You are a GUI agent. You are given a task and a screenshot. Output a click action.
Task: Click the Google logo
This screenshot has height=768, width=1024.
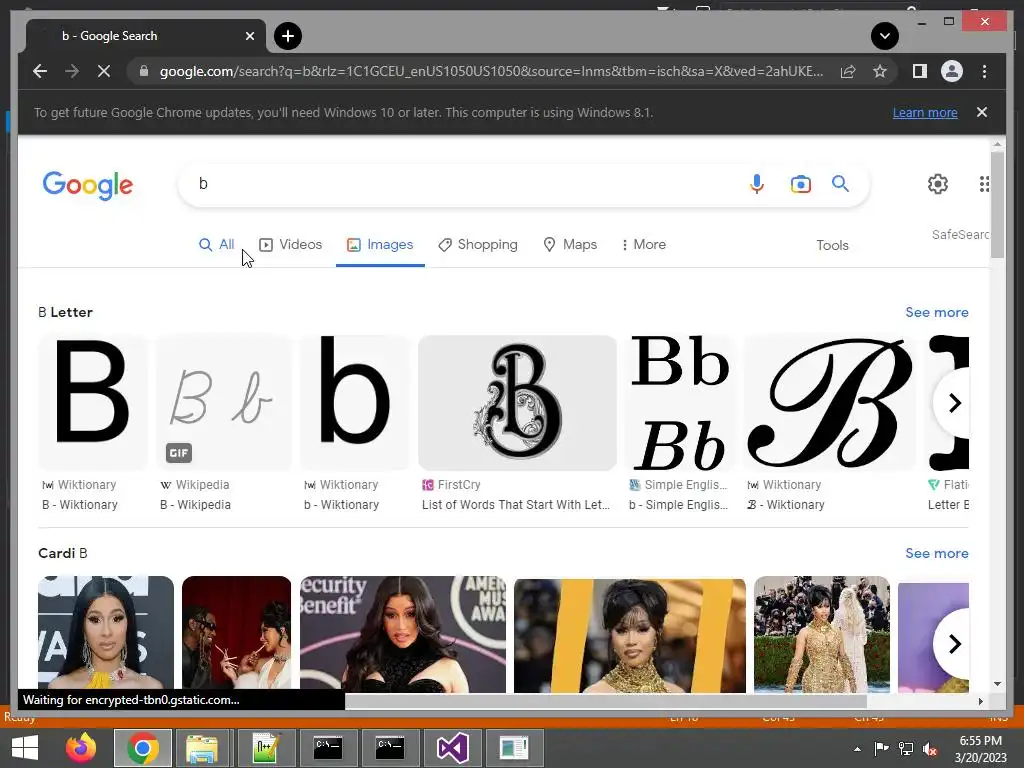click(88, 185)
